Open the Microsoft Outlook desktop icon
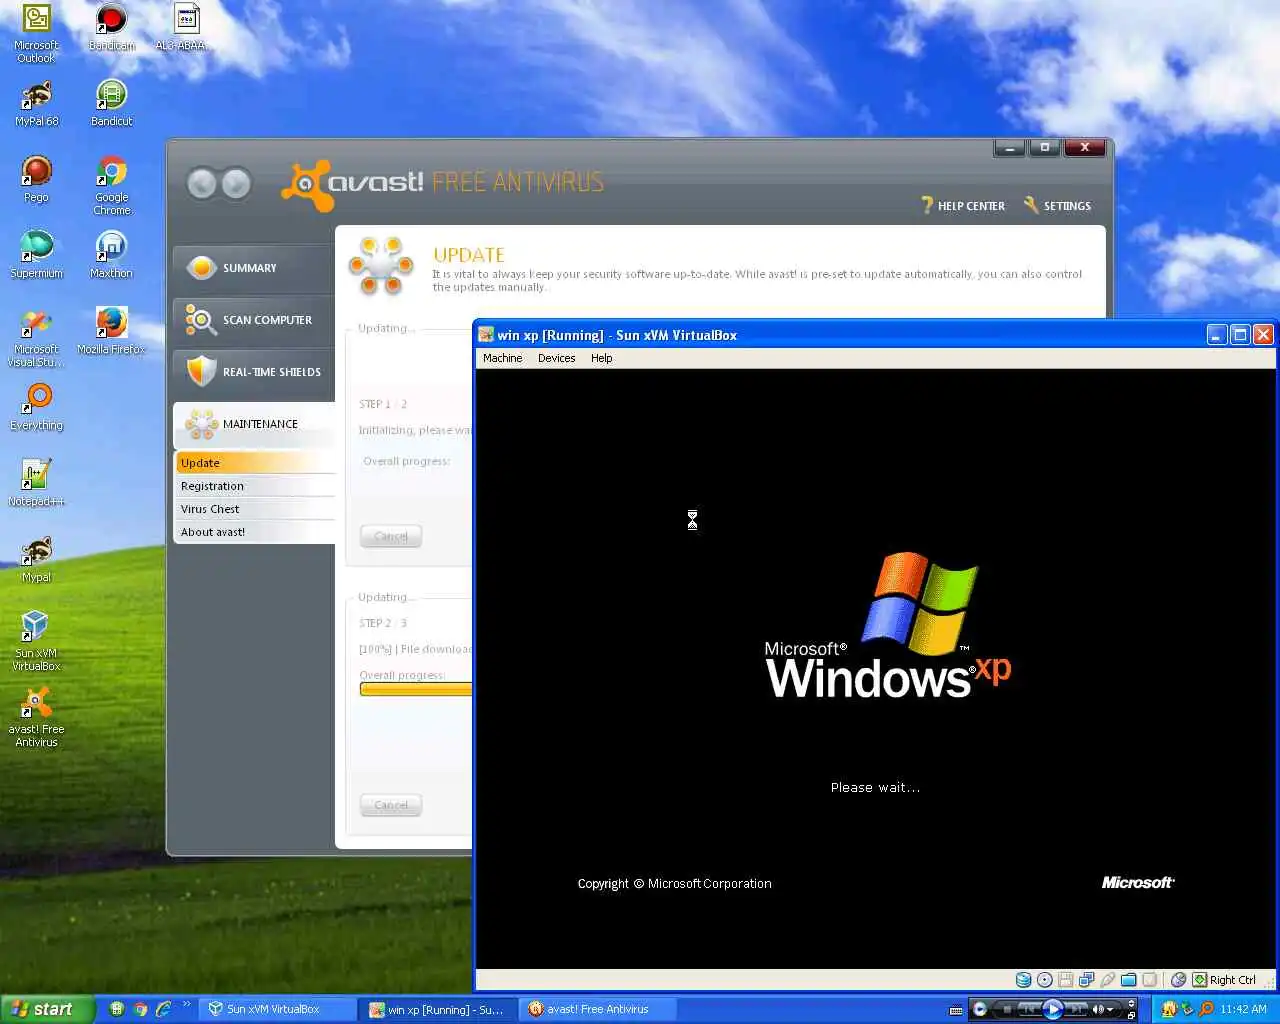This screenshot has height=1024, width=1280. coord(36,33)
